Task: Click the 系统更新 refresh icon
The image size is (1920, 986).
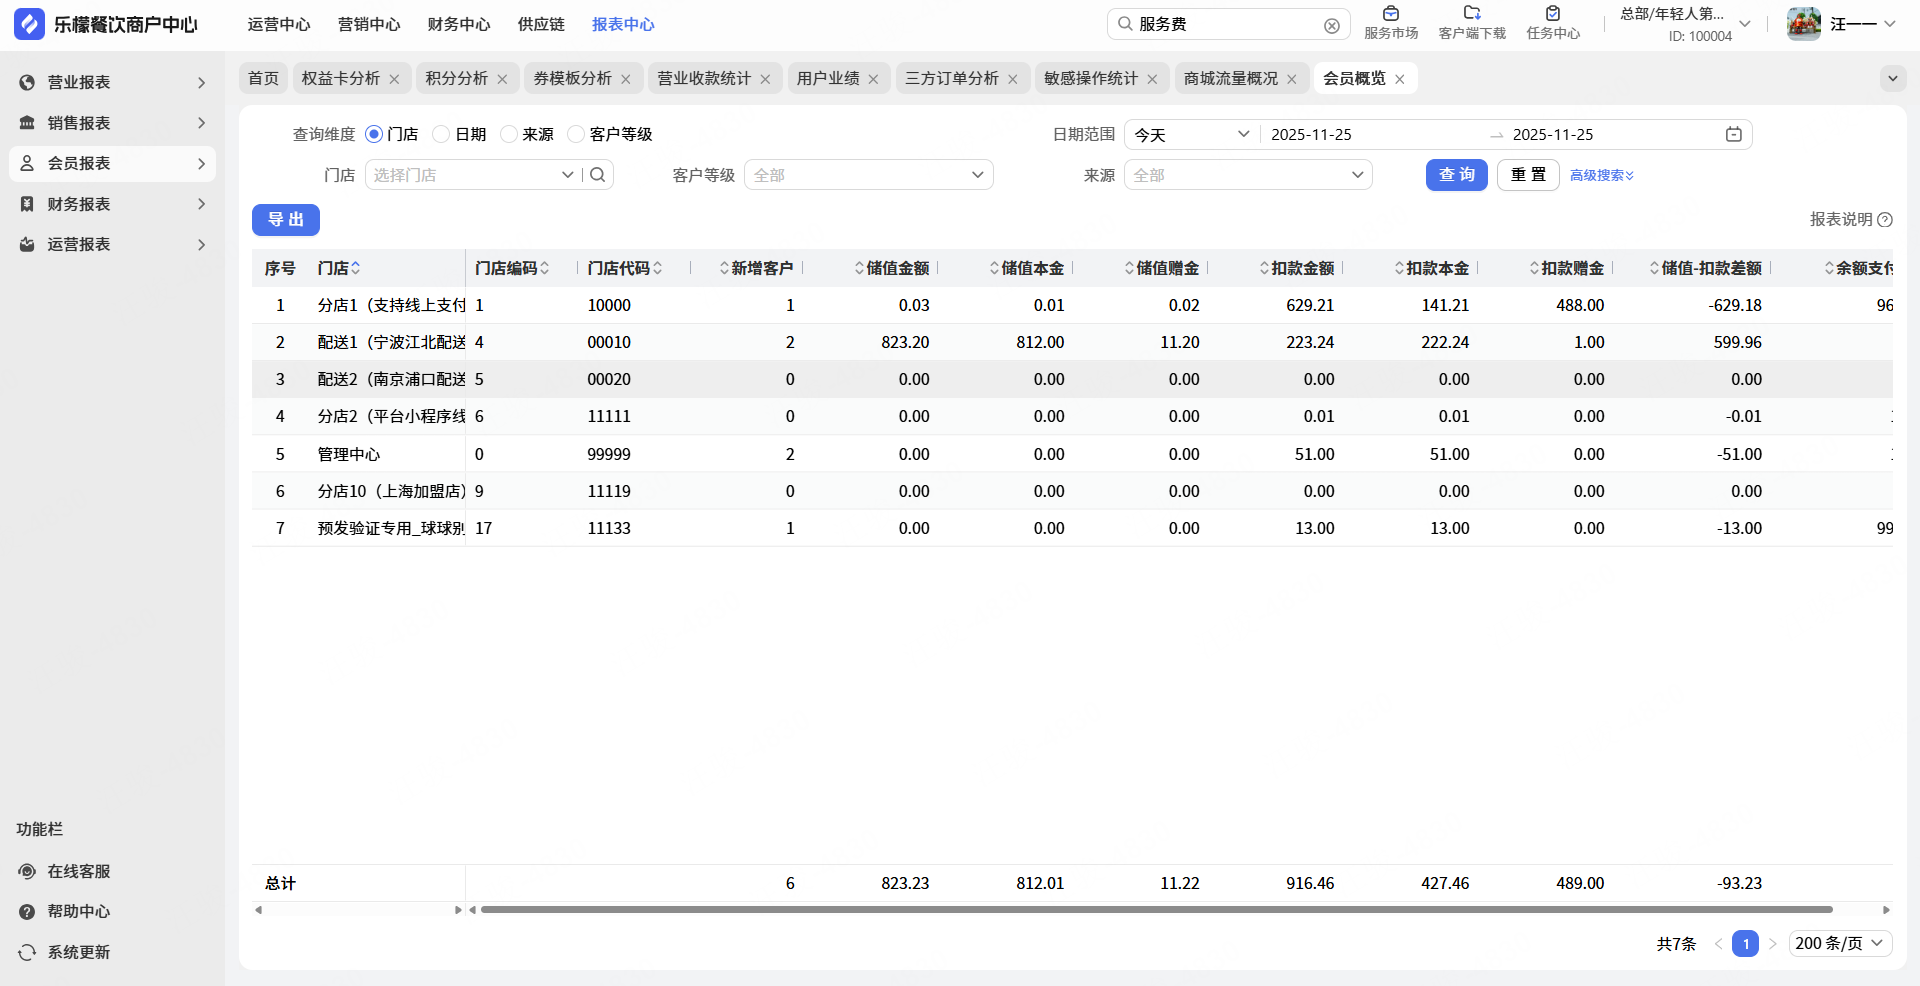Action: click(x=28, y=953)
